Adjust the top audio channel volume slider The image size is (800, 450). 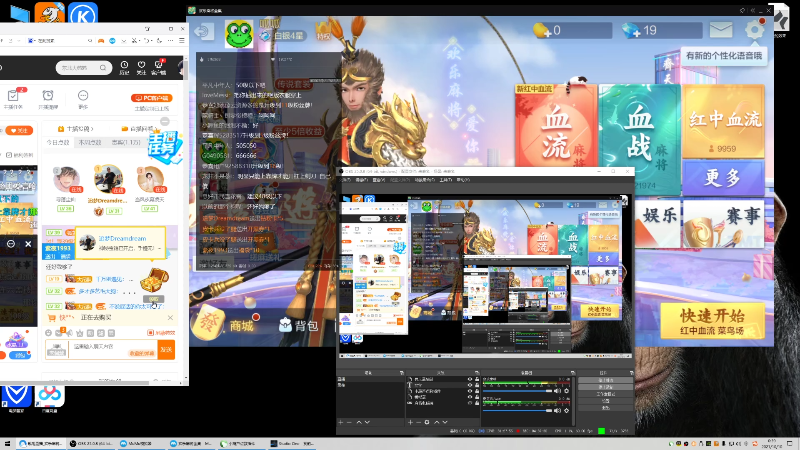517,391
